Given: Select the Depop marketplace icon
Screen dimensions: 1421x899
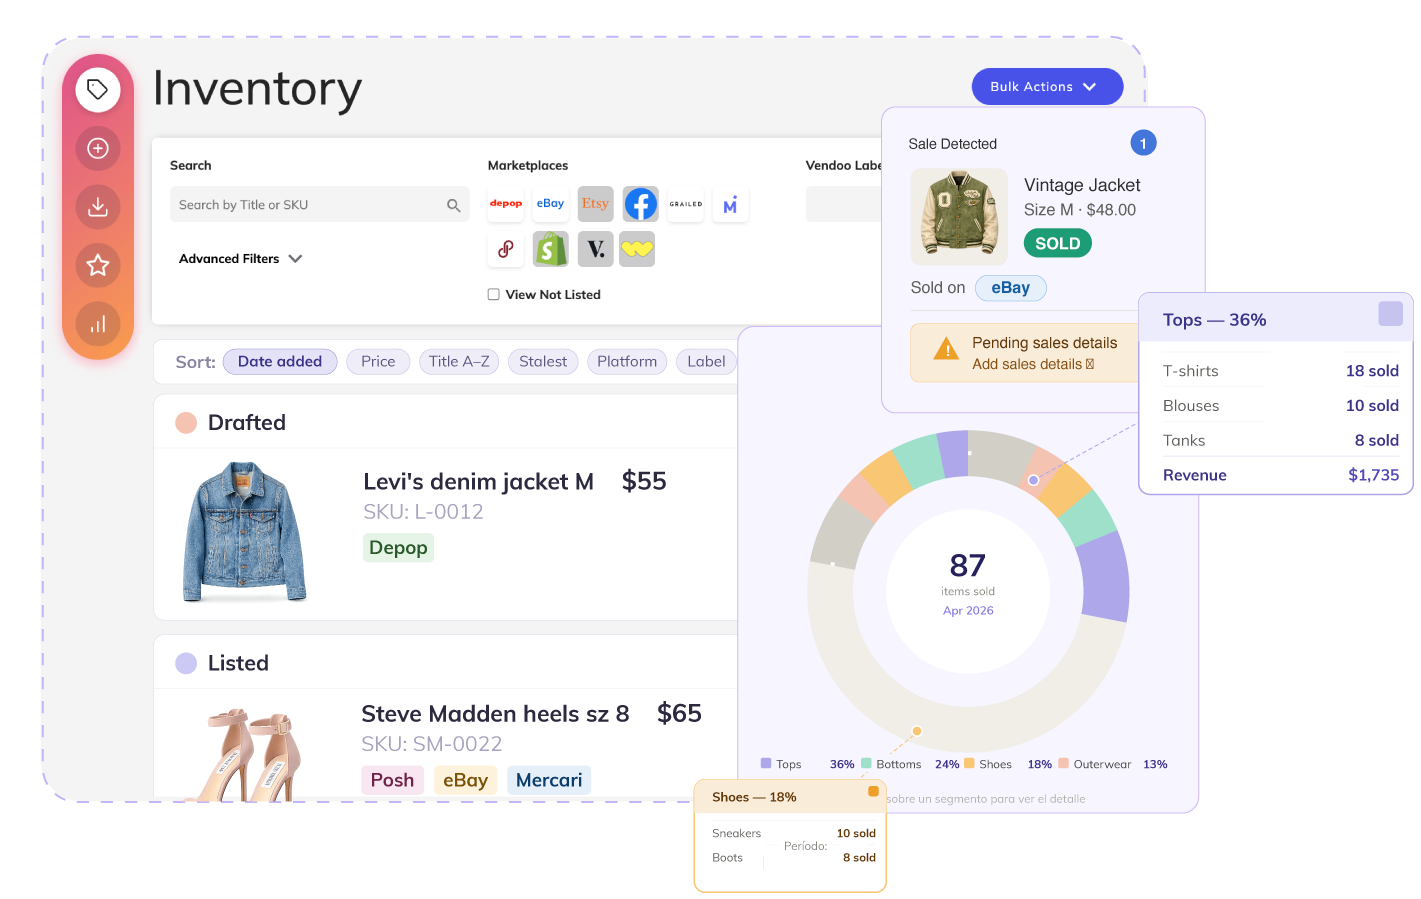Looking at the screenshot, I should pyautogui.click(x=506, y=204).
